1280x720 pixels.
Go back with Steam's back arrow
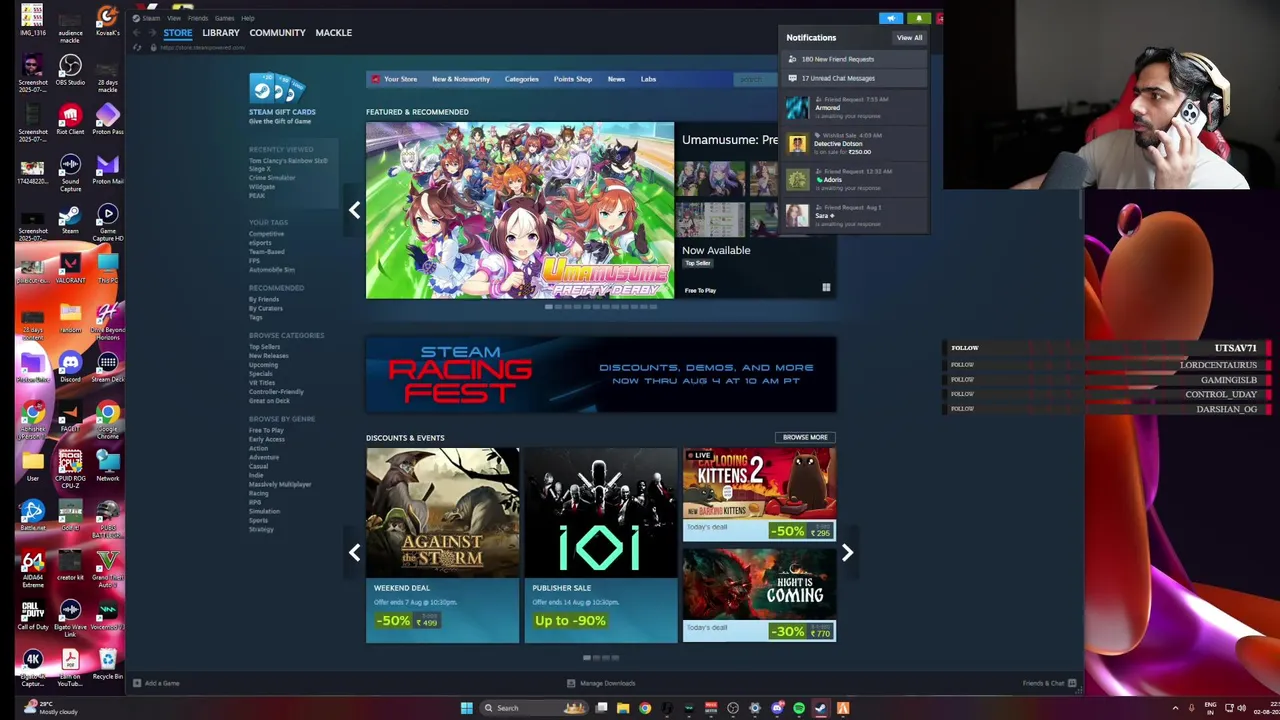[x=136, y=33]
